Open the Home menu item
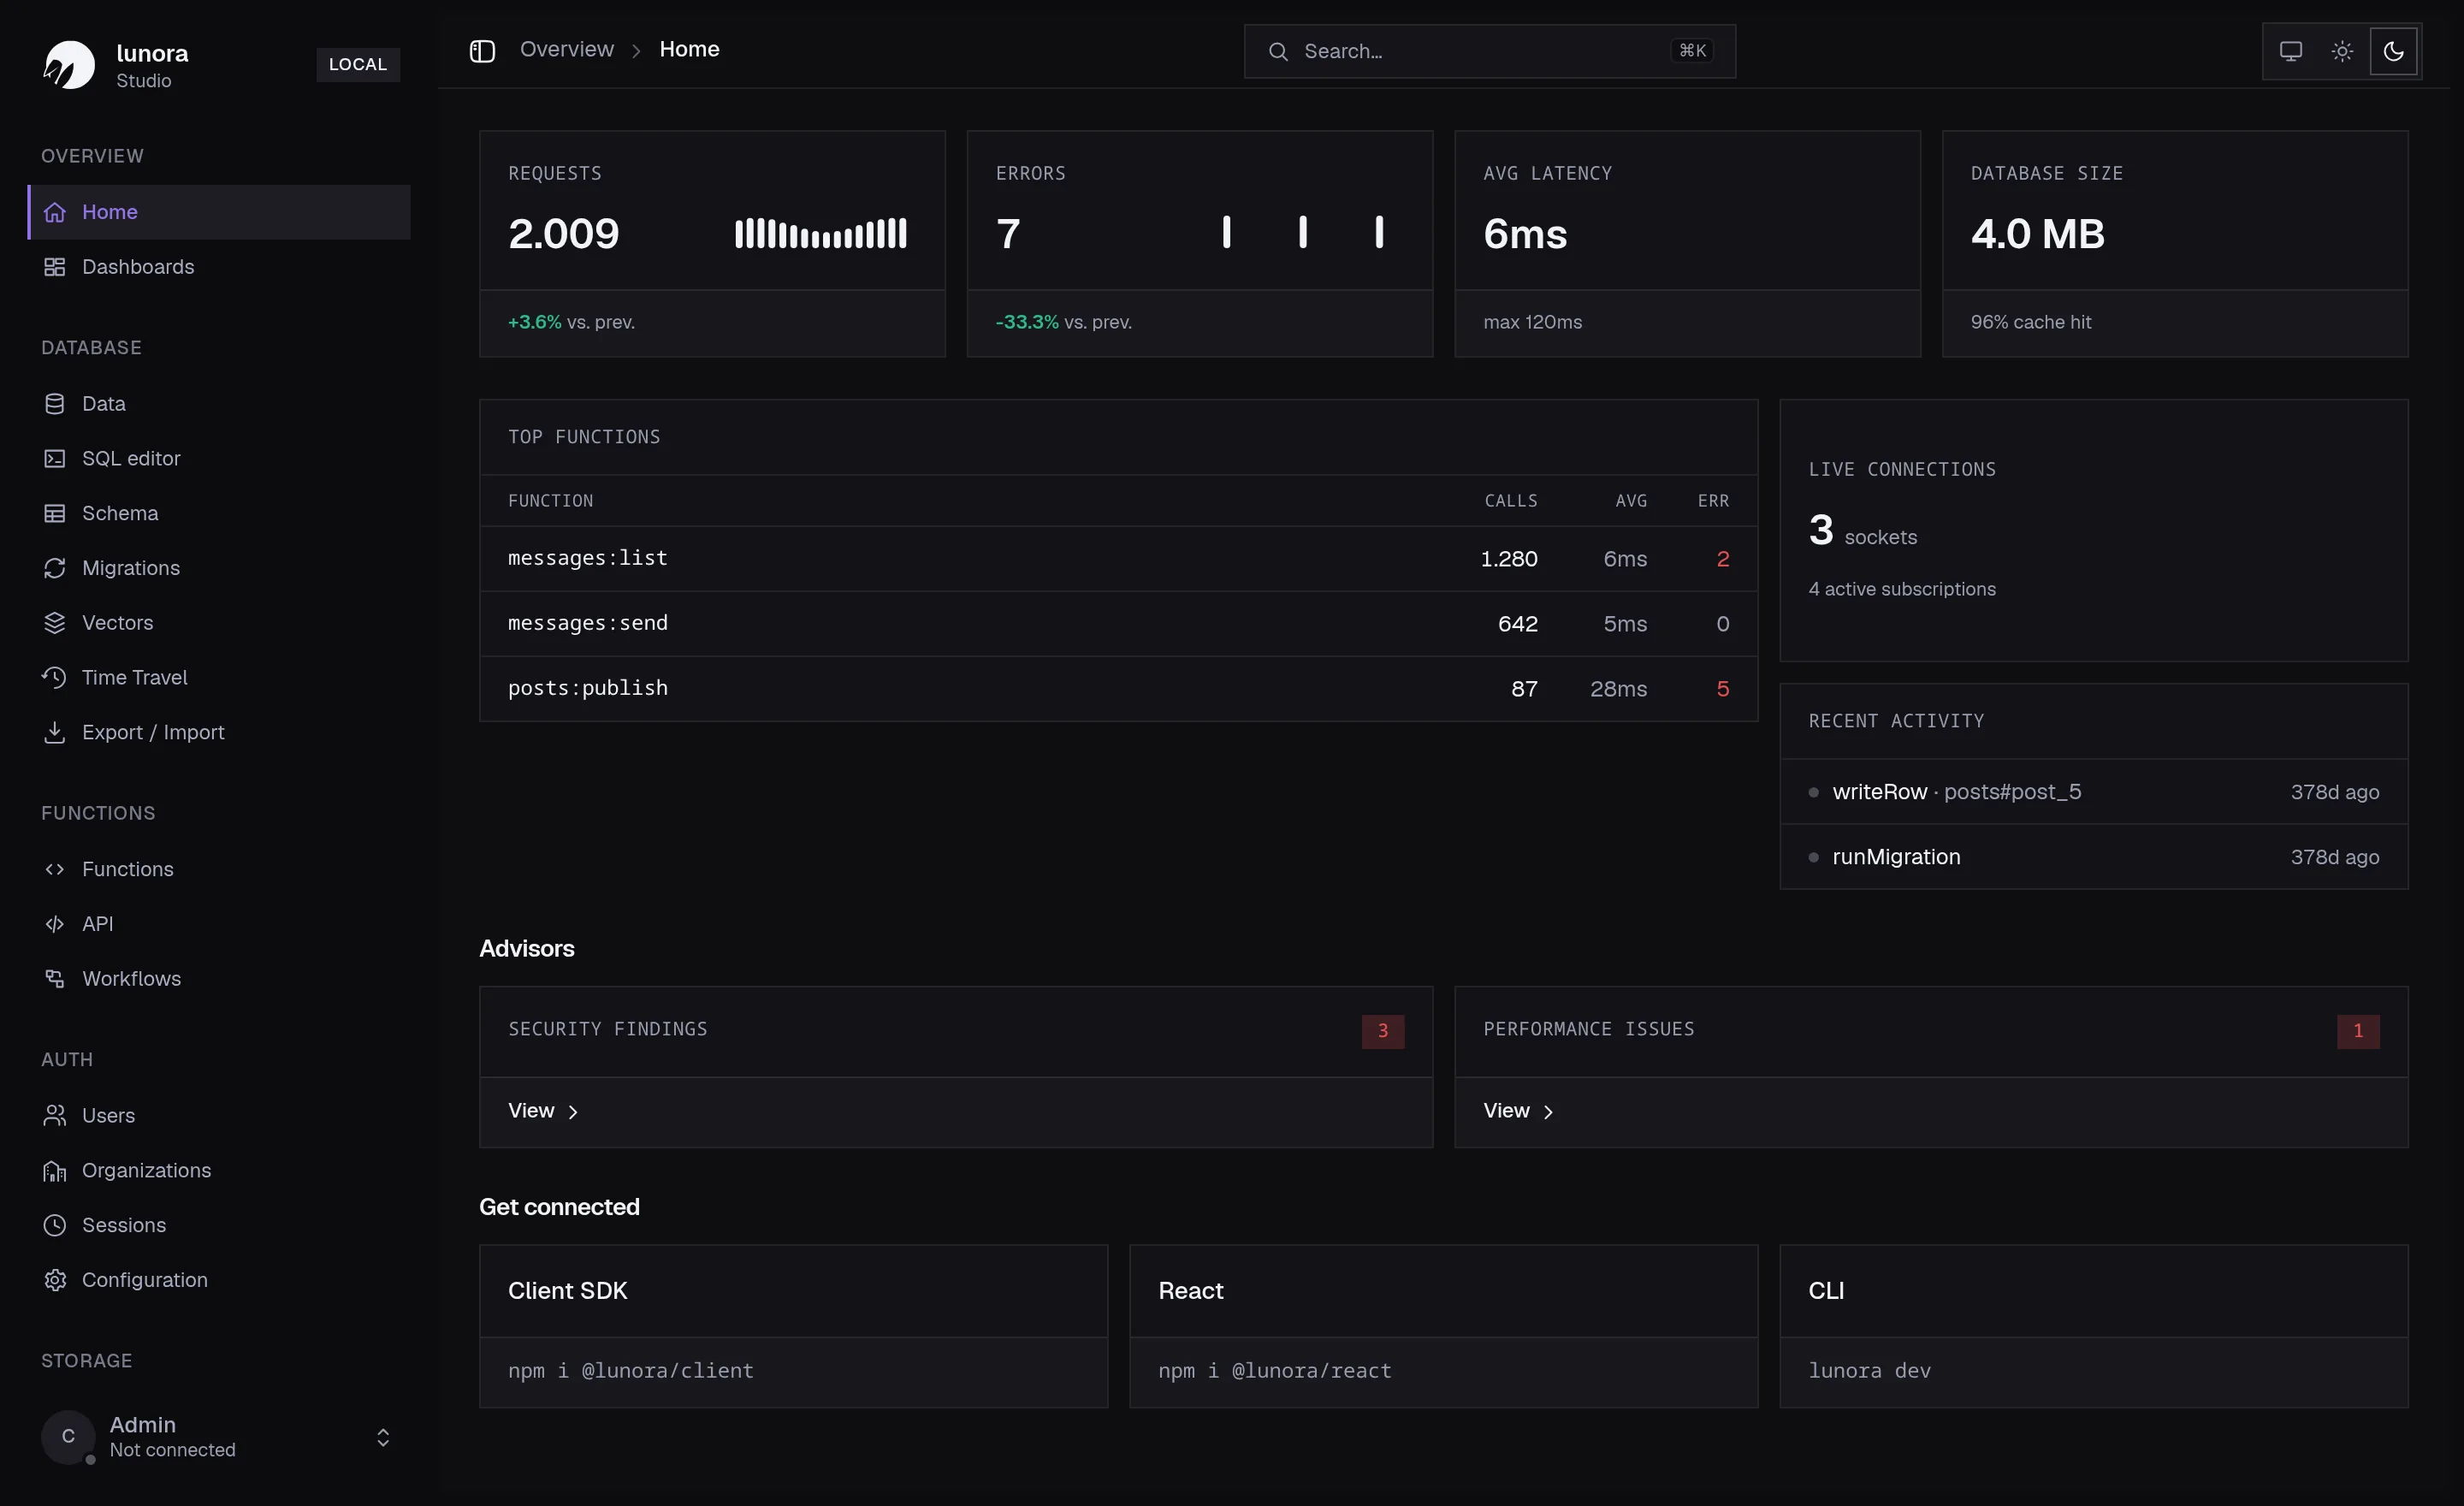Screen dimensions: 2464x1506 click(x=219, y=212)
